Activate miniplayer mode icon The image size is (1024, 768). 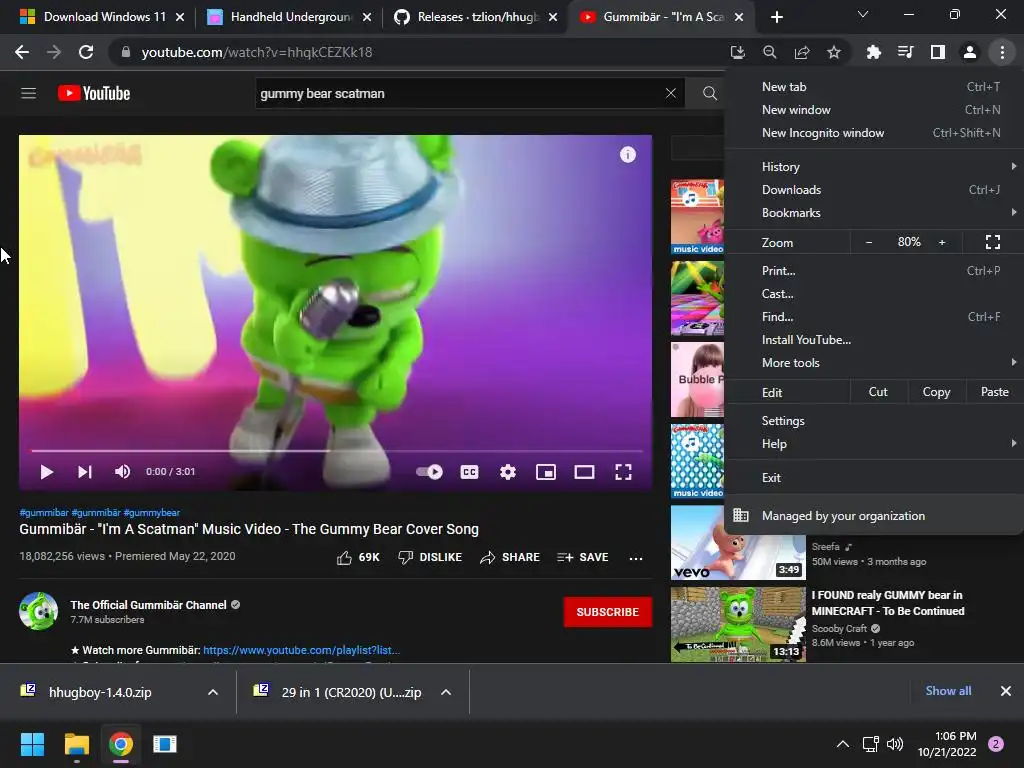coord(546,472)
